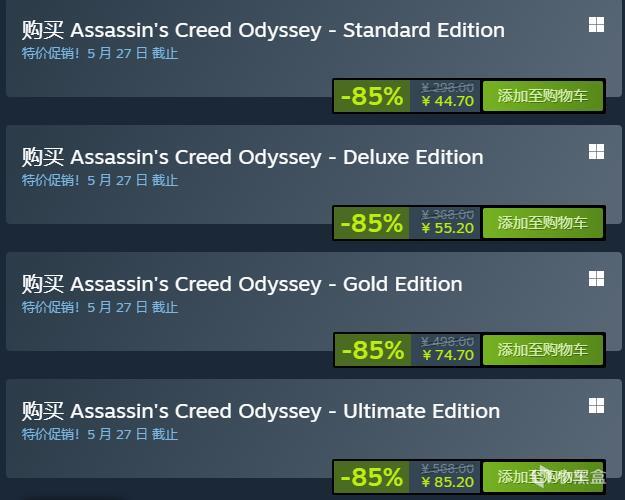Click the ¥ 44.70 discounted price
Image resolution: width=625 pixels, height=500 pixels.
click(448, 102)
